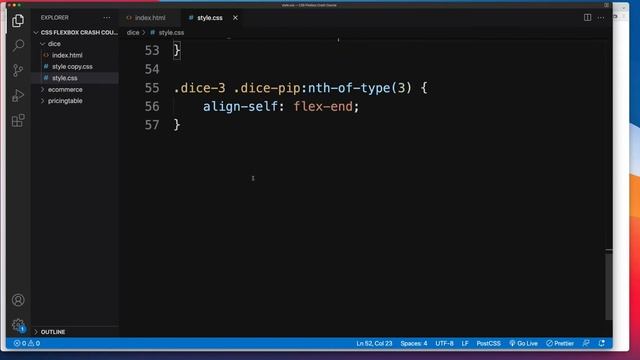Click the .dice-3 selector text

199,88
